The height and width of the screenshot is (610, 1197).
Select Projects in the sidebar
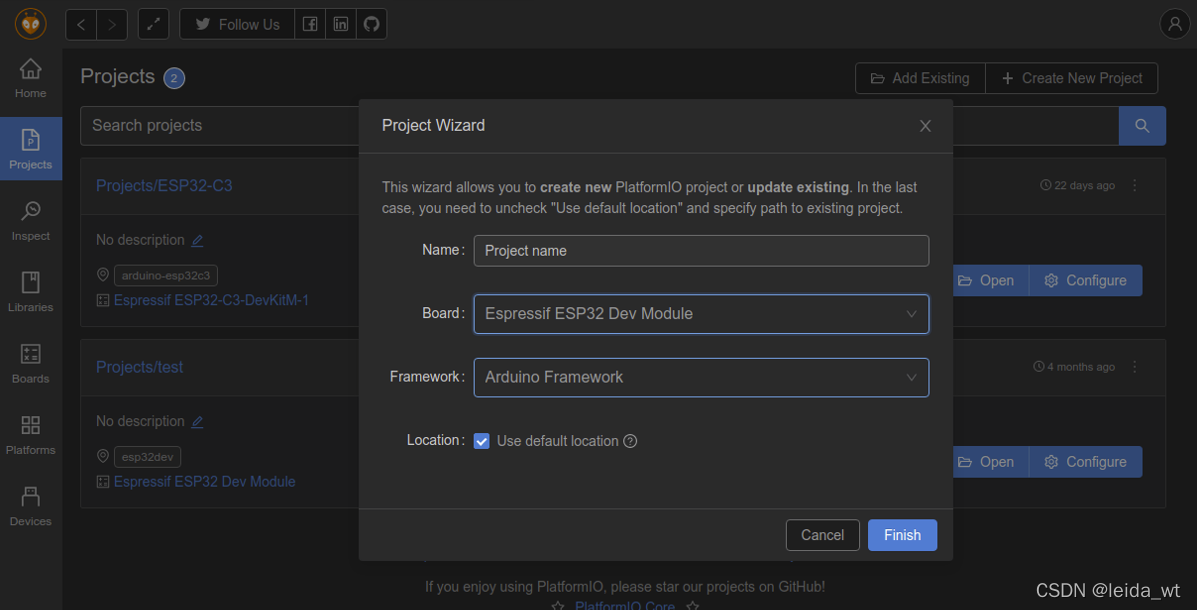pos(31,149)
